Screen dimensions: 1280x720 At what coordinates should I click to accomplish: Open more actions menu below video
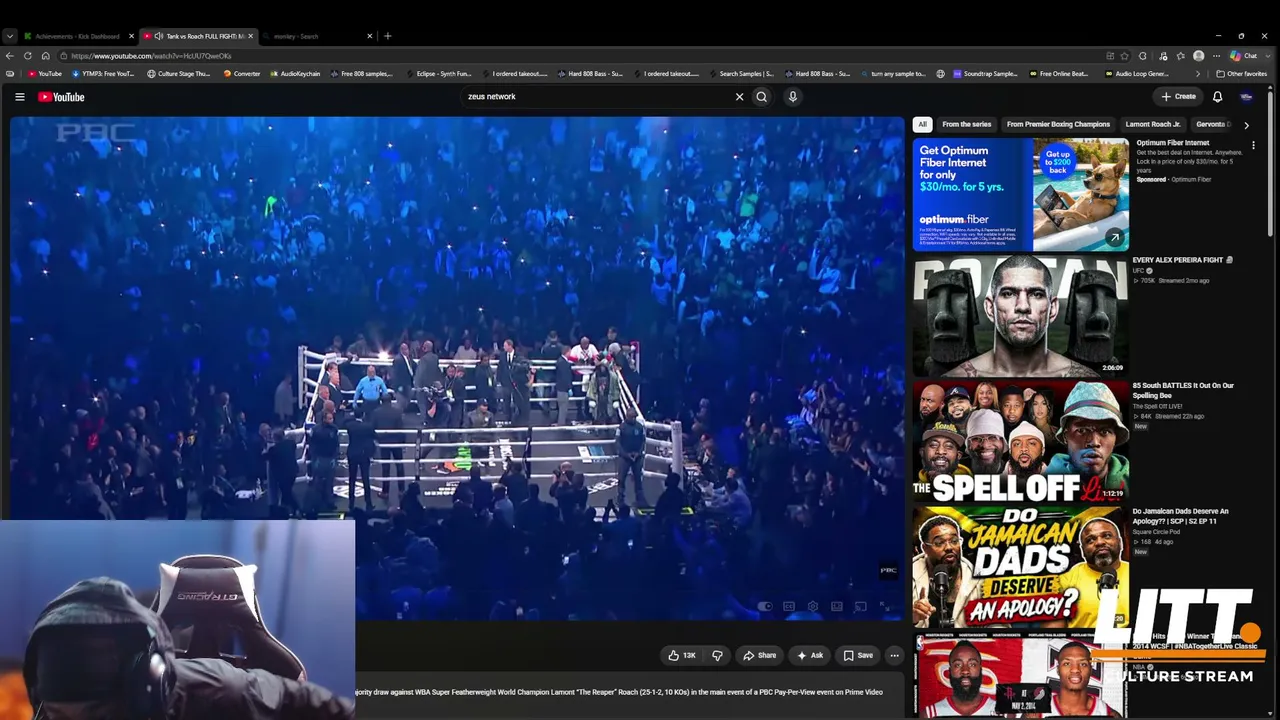pos(894,656)
